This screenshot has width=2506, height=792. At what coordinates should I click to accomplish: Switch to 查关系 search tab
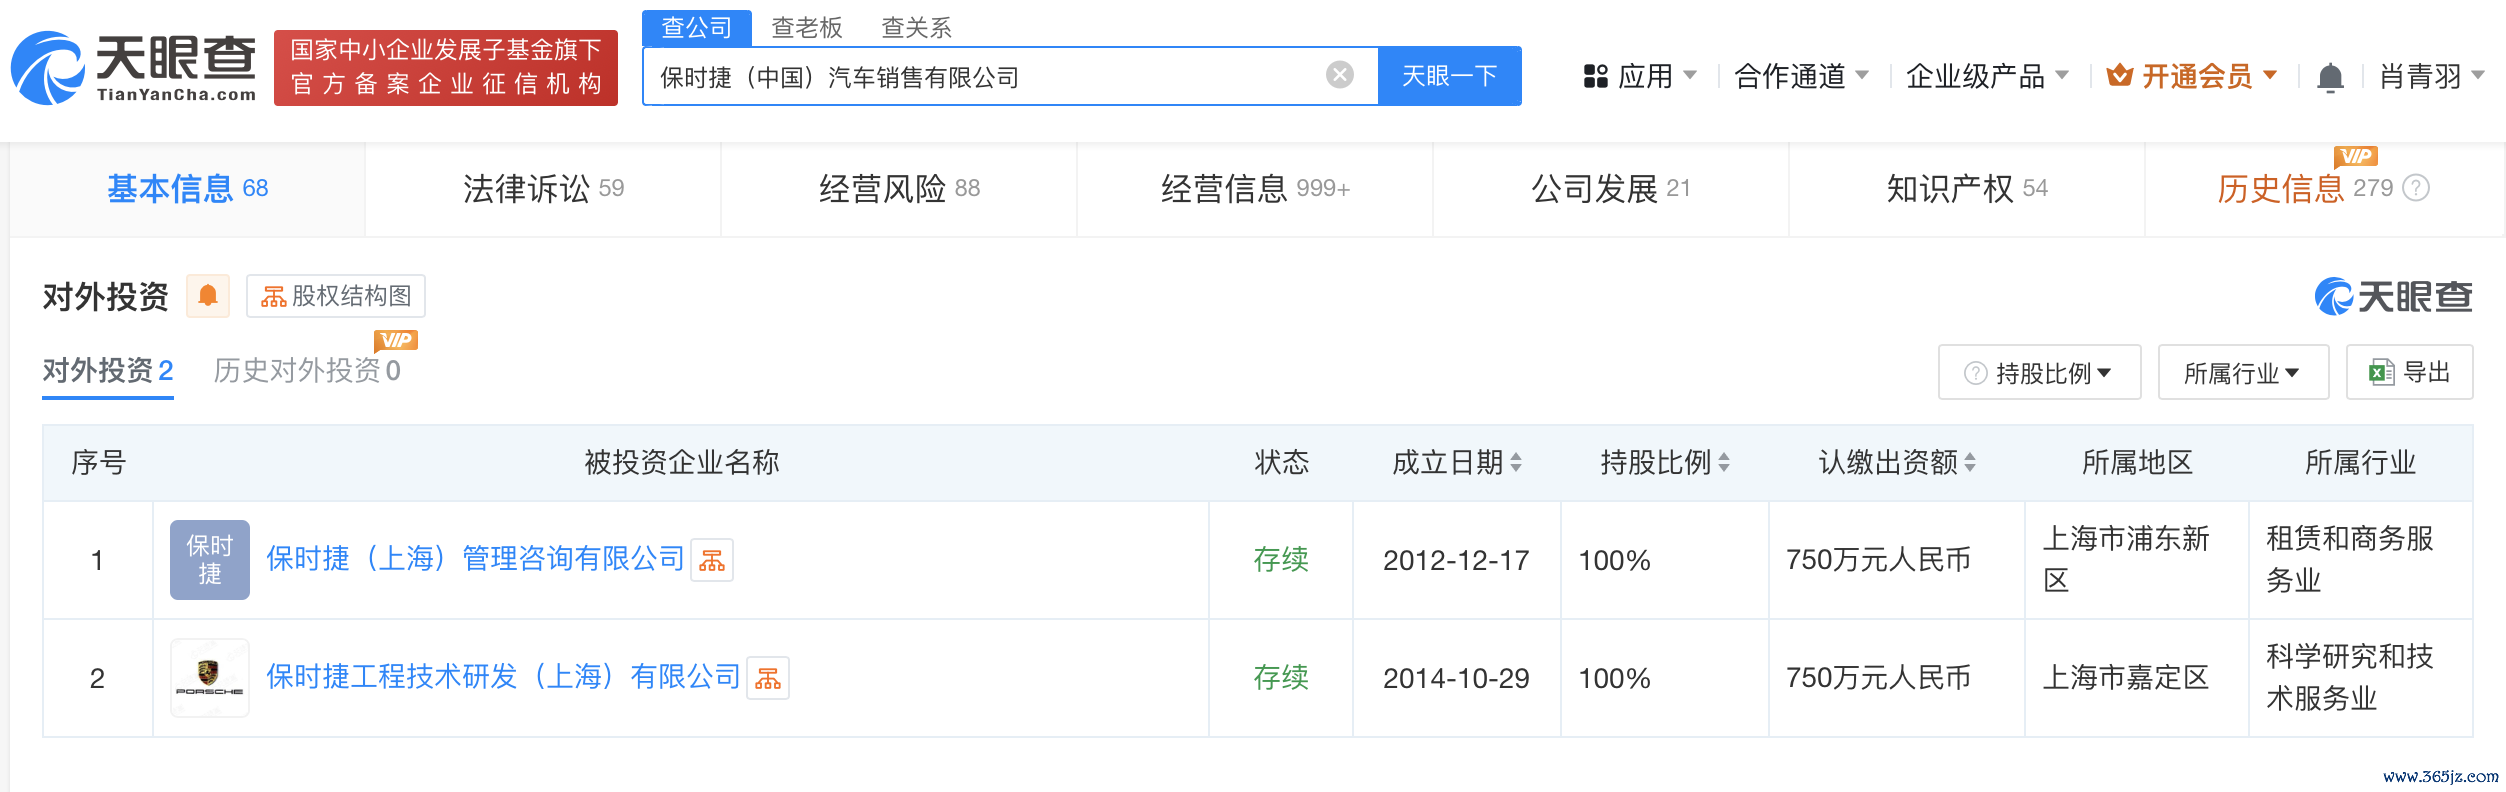[x=917, y=27]
